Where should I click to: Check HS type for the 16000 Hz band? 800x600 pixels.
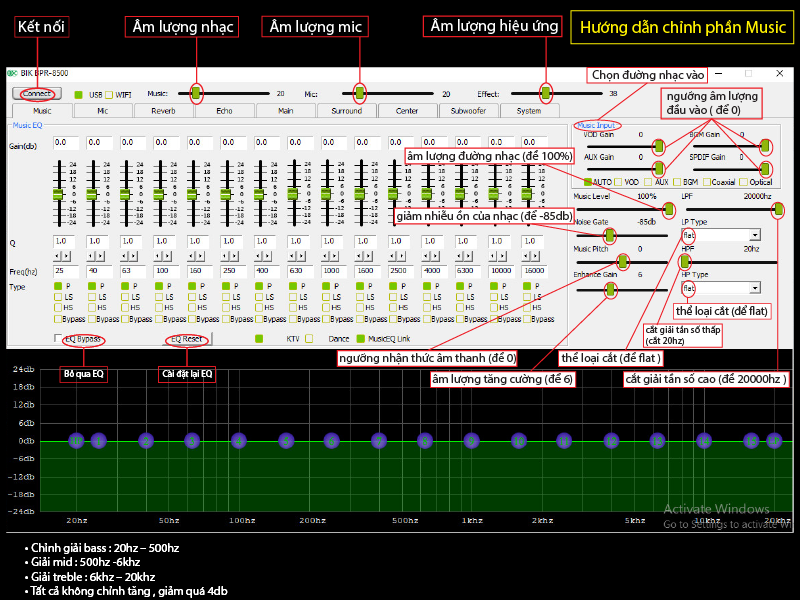[527, 307]
